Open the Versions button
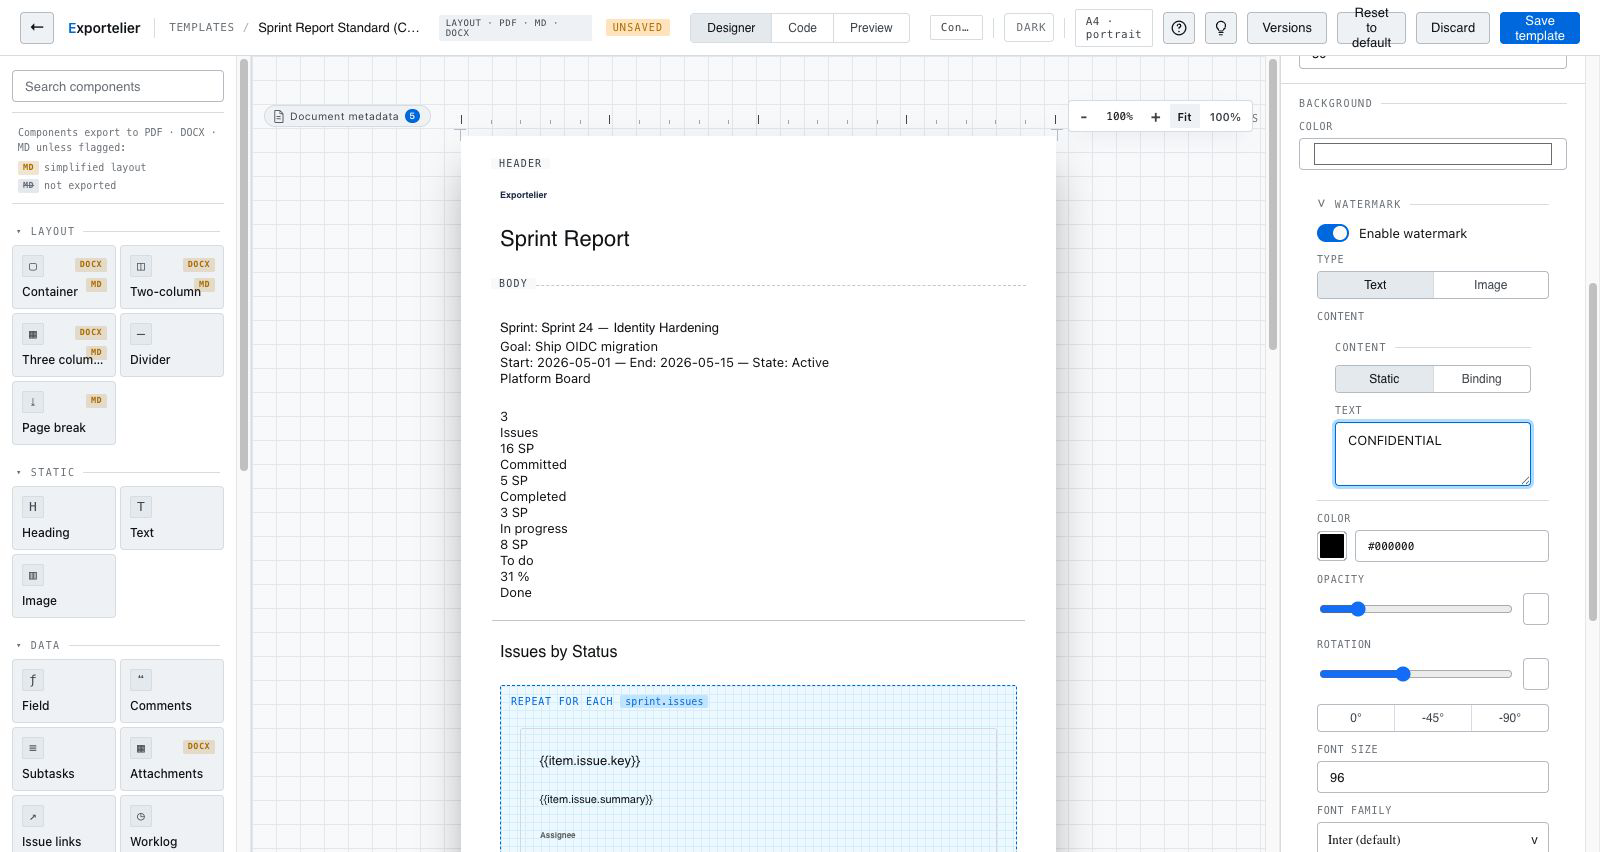 point(1287,28)
